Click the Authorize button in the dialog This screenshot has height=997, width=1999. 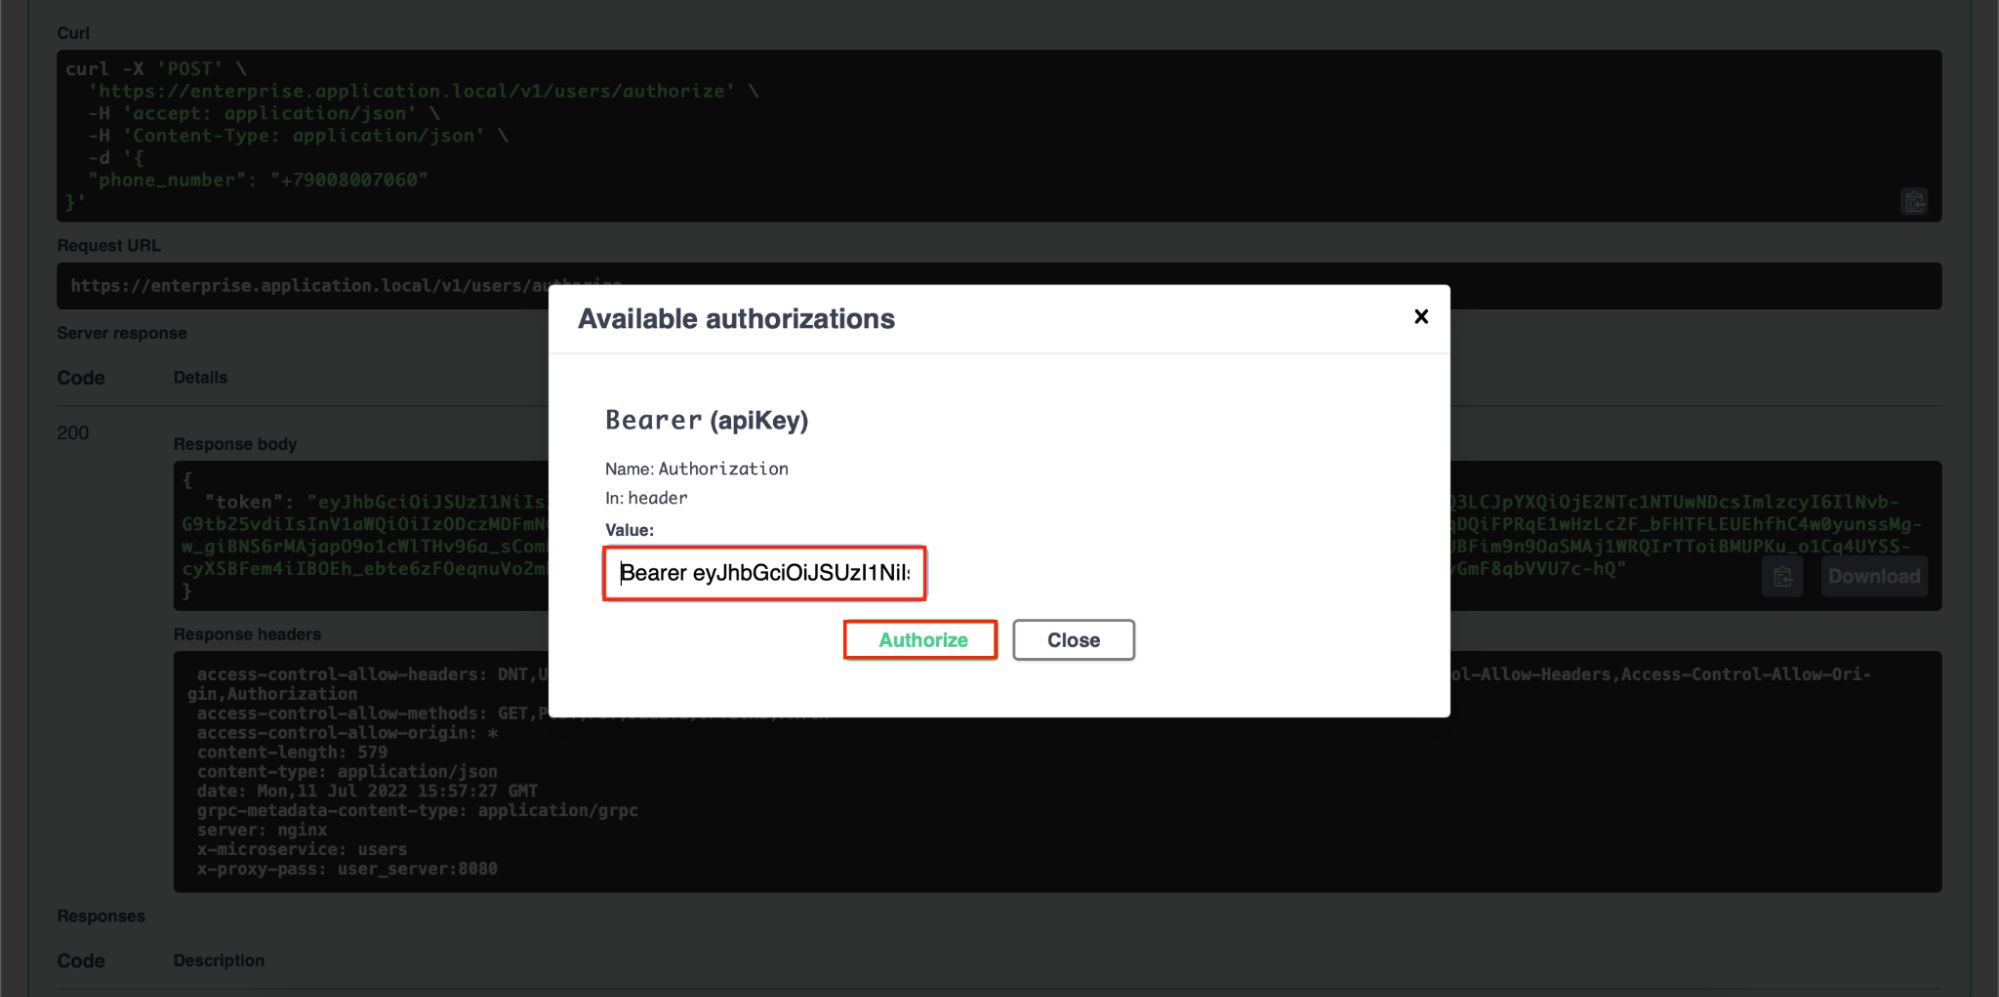920,640
